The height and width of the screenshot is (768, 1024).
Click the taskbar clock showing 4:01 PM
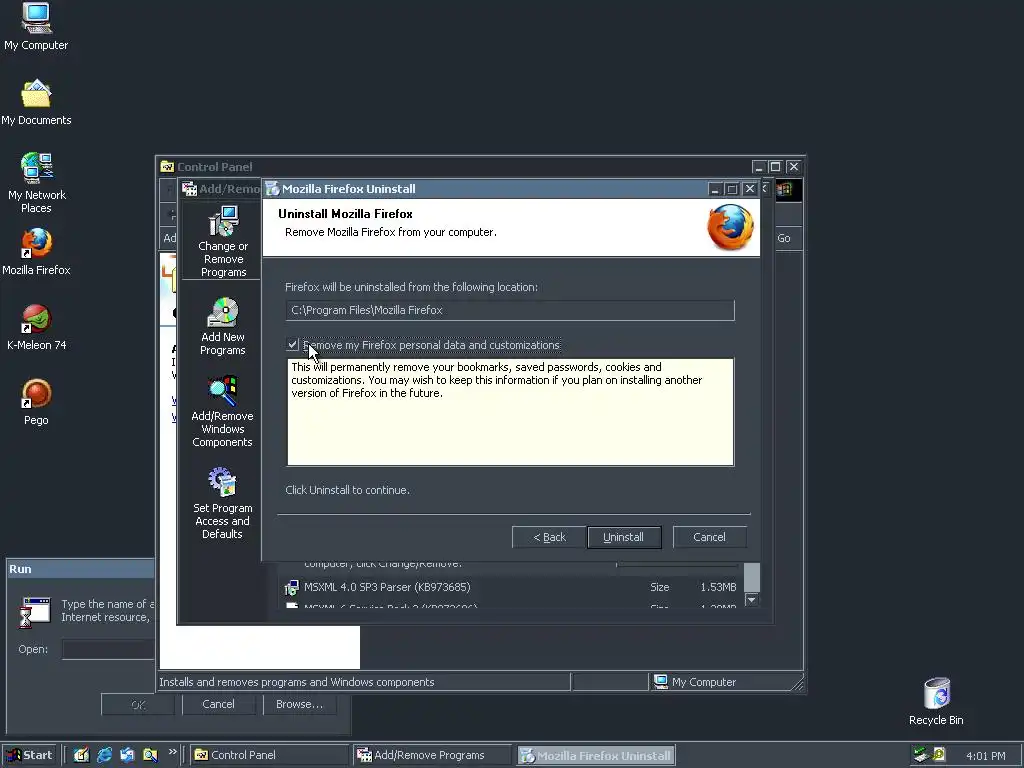point(985,756)
